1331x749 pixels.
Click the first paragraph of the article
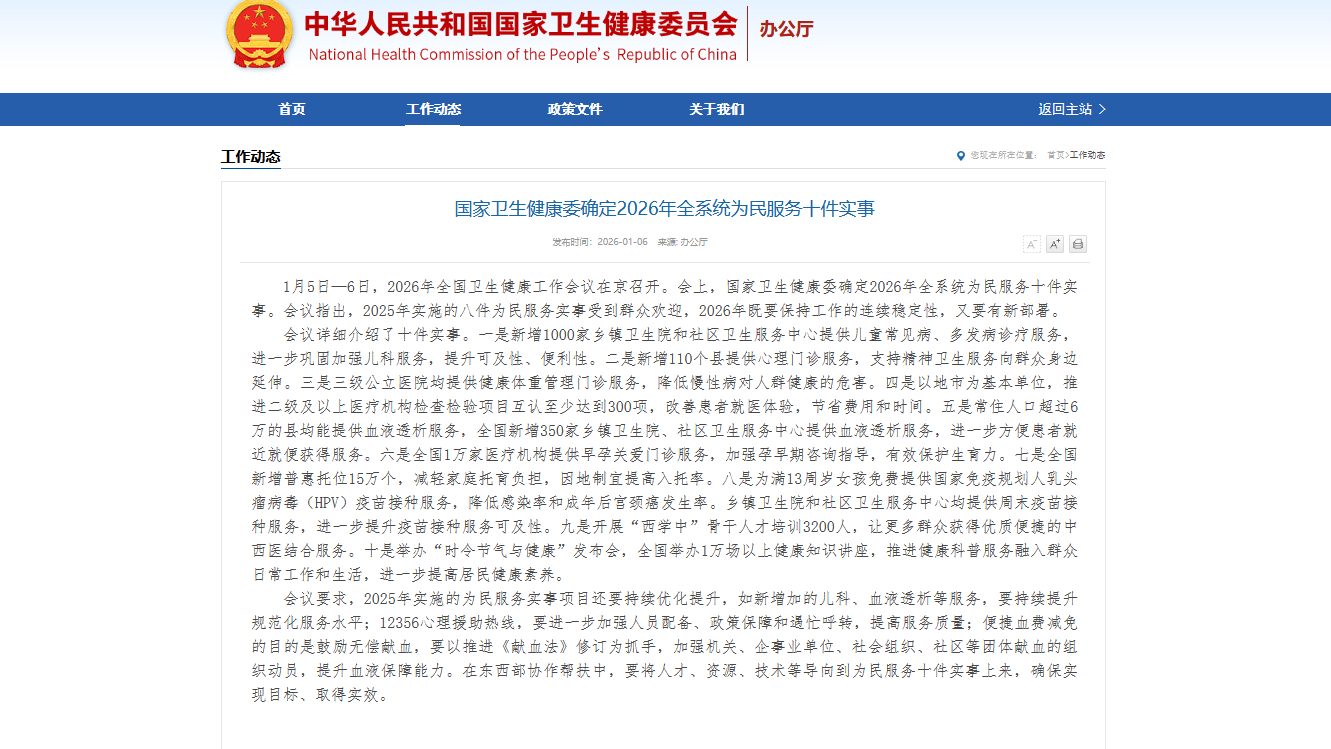(x=664, y=298)
